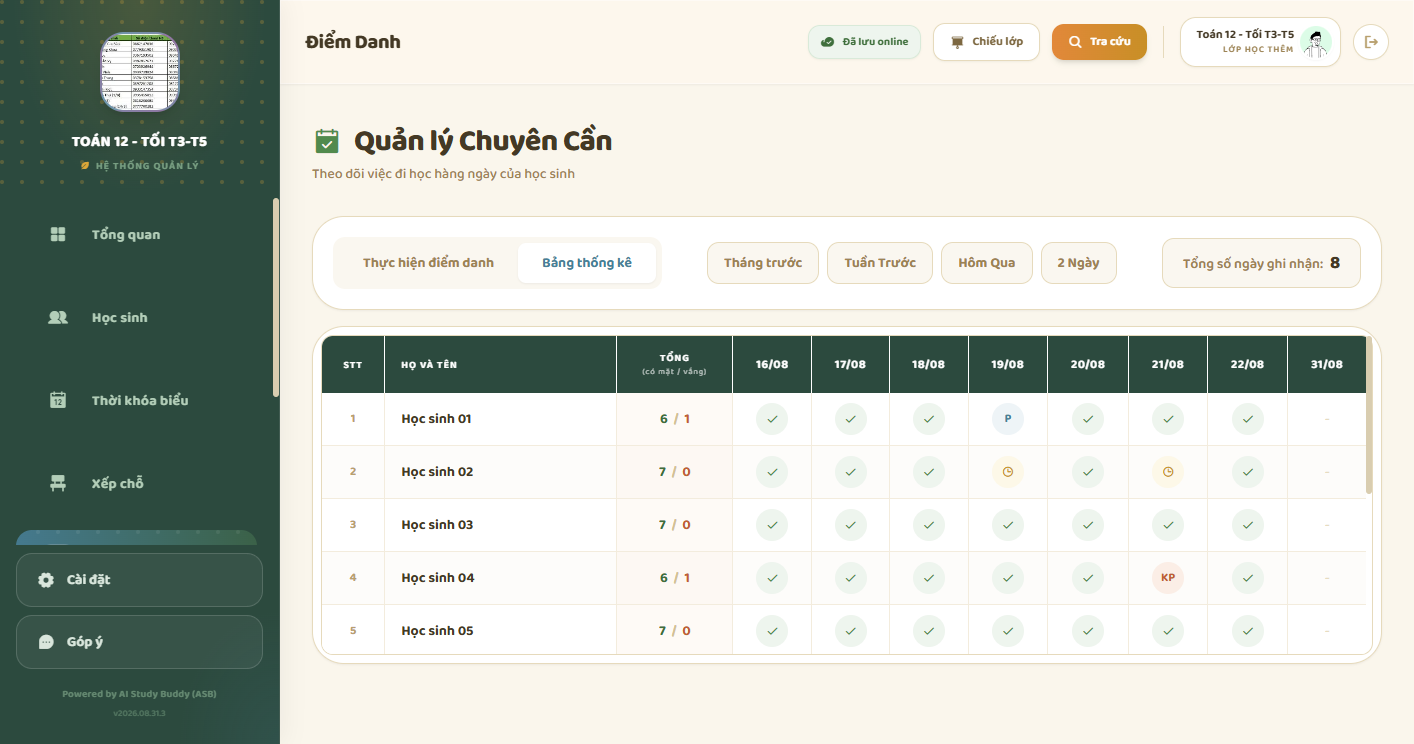
Task: Click the 19/08 date column header
Action: tap(1007, 365)
